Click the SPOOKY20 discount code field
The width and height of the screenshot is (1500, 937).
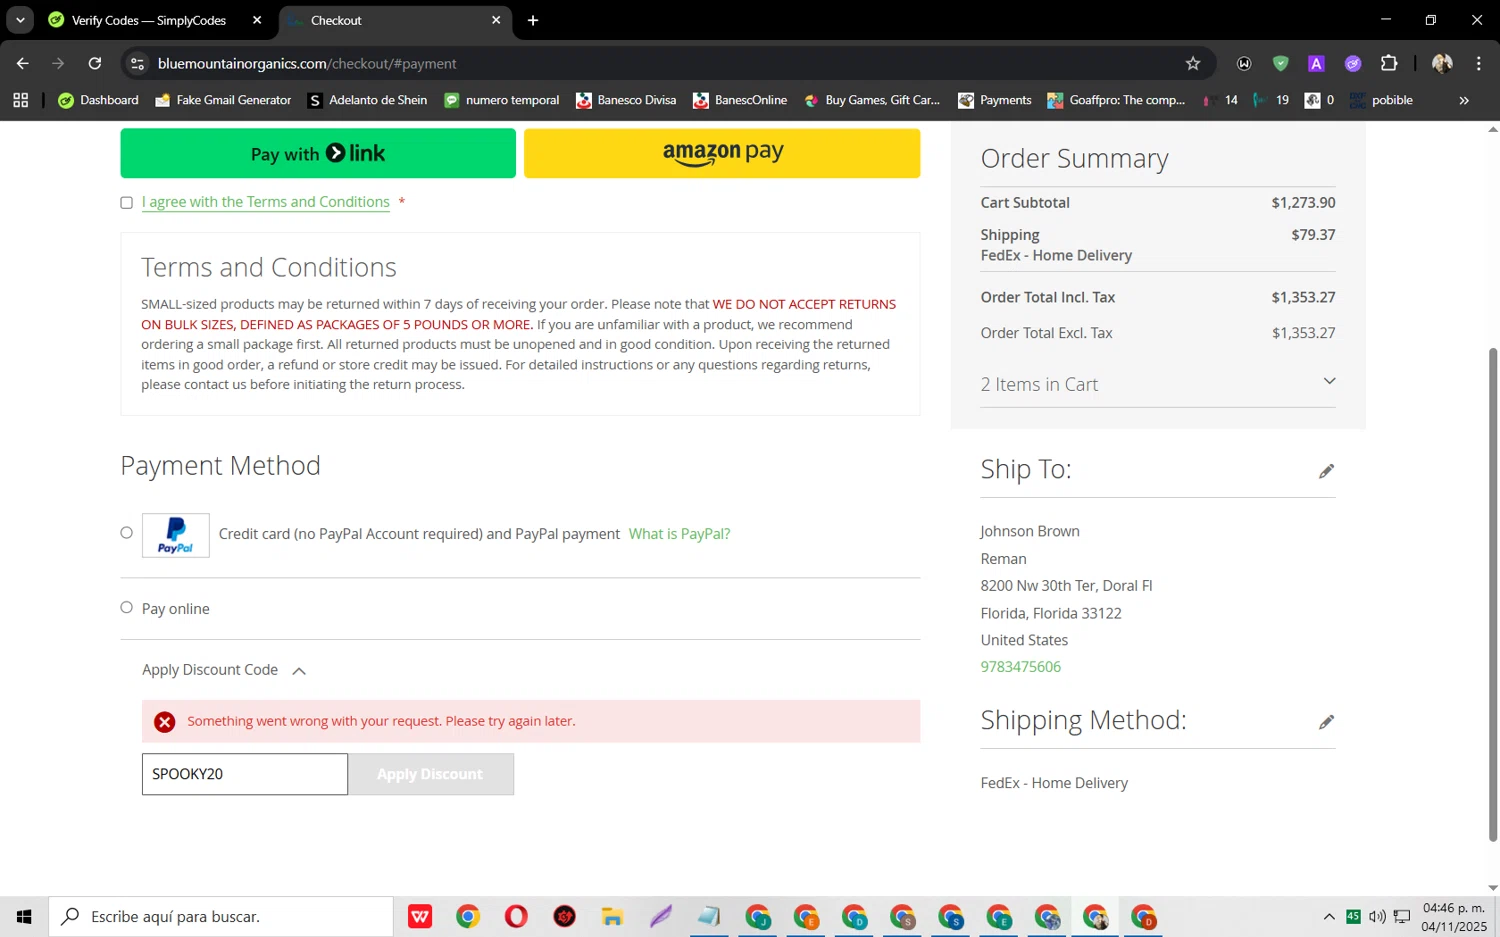point(245,774)
